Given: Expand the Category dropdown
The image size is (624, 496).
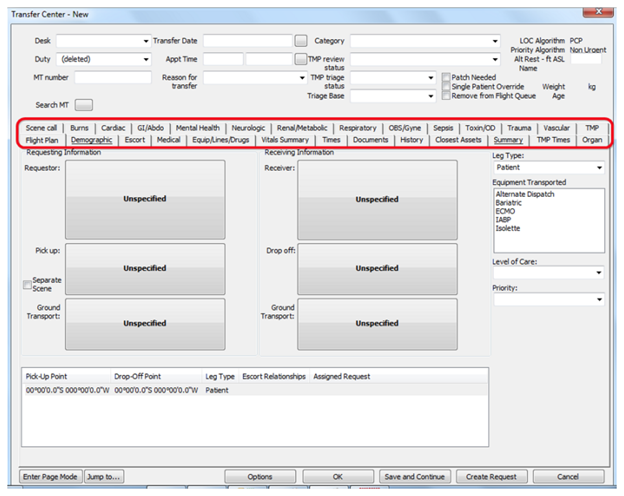Looking at the screenshot, I should coord(425,41).
